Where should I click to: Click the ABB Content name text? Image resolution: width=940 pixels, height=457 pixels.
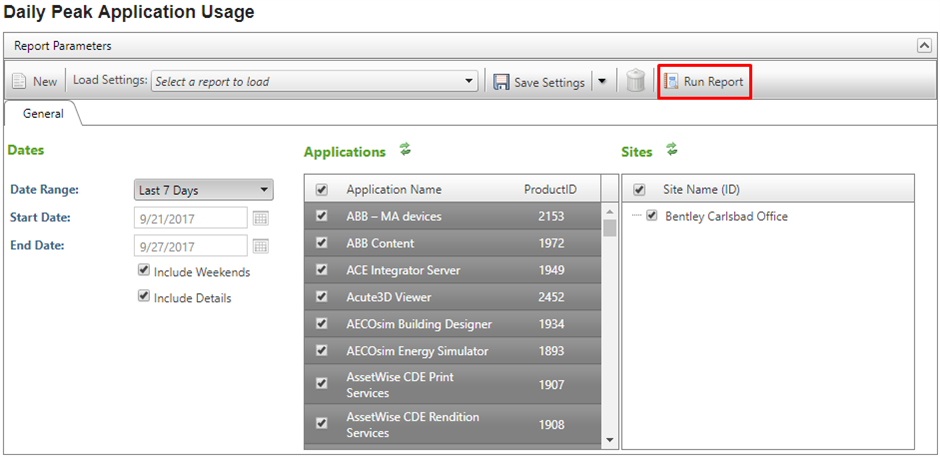pyautogui.click(x=380, y=243)
